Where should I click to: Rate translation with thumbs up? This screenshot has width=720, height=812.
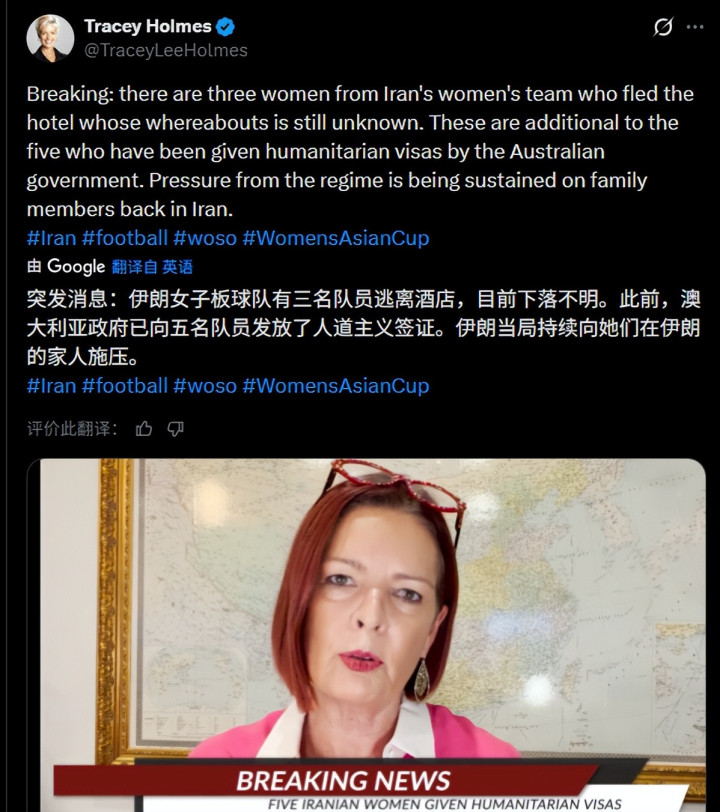(143, 429)
